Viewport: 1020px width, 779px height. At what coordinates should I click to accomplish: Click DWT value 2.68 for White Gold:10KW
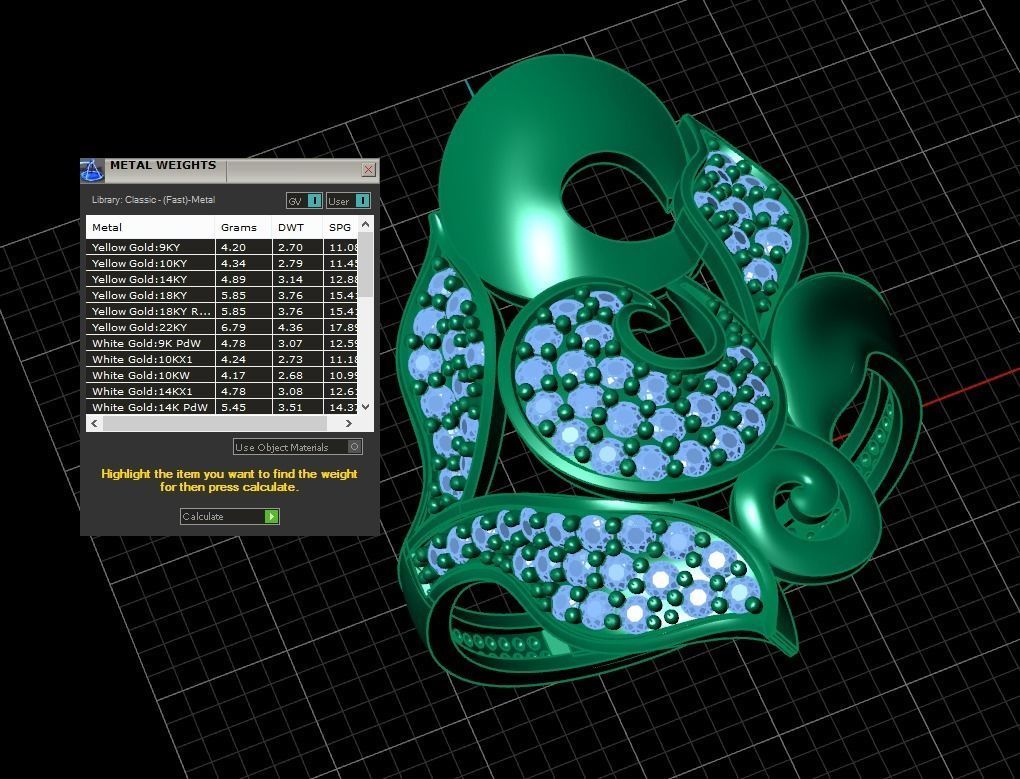tap(290, 375)
